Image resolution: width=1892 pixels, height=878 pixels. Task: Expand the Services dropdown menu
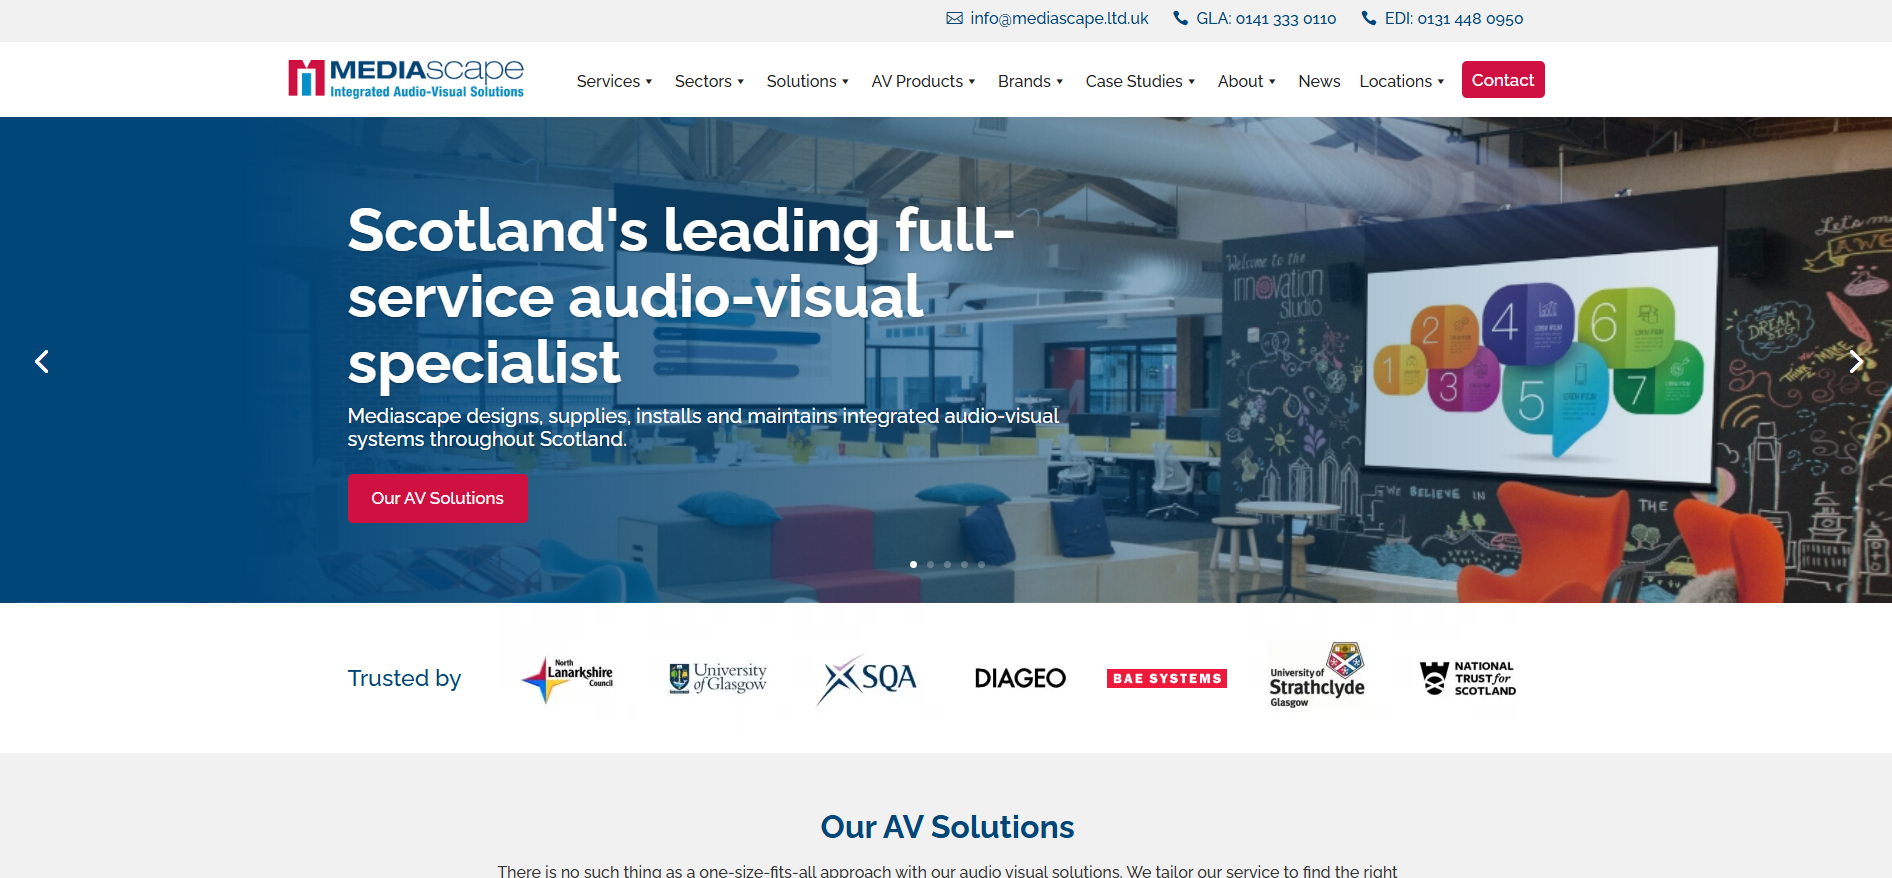613,81
